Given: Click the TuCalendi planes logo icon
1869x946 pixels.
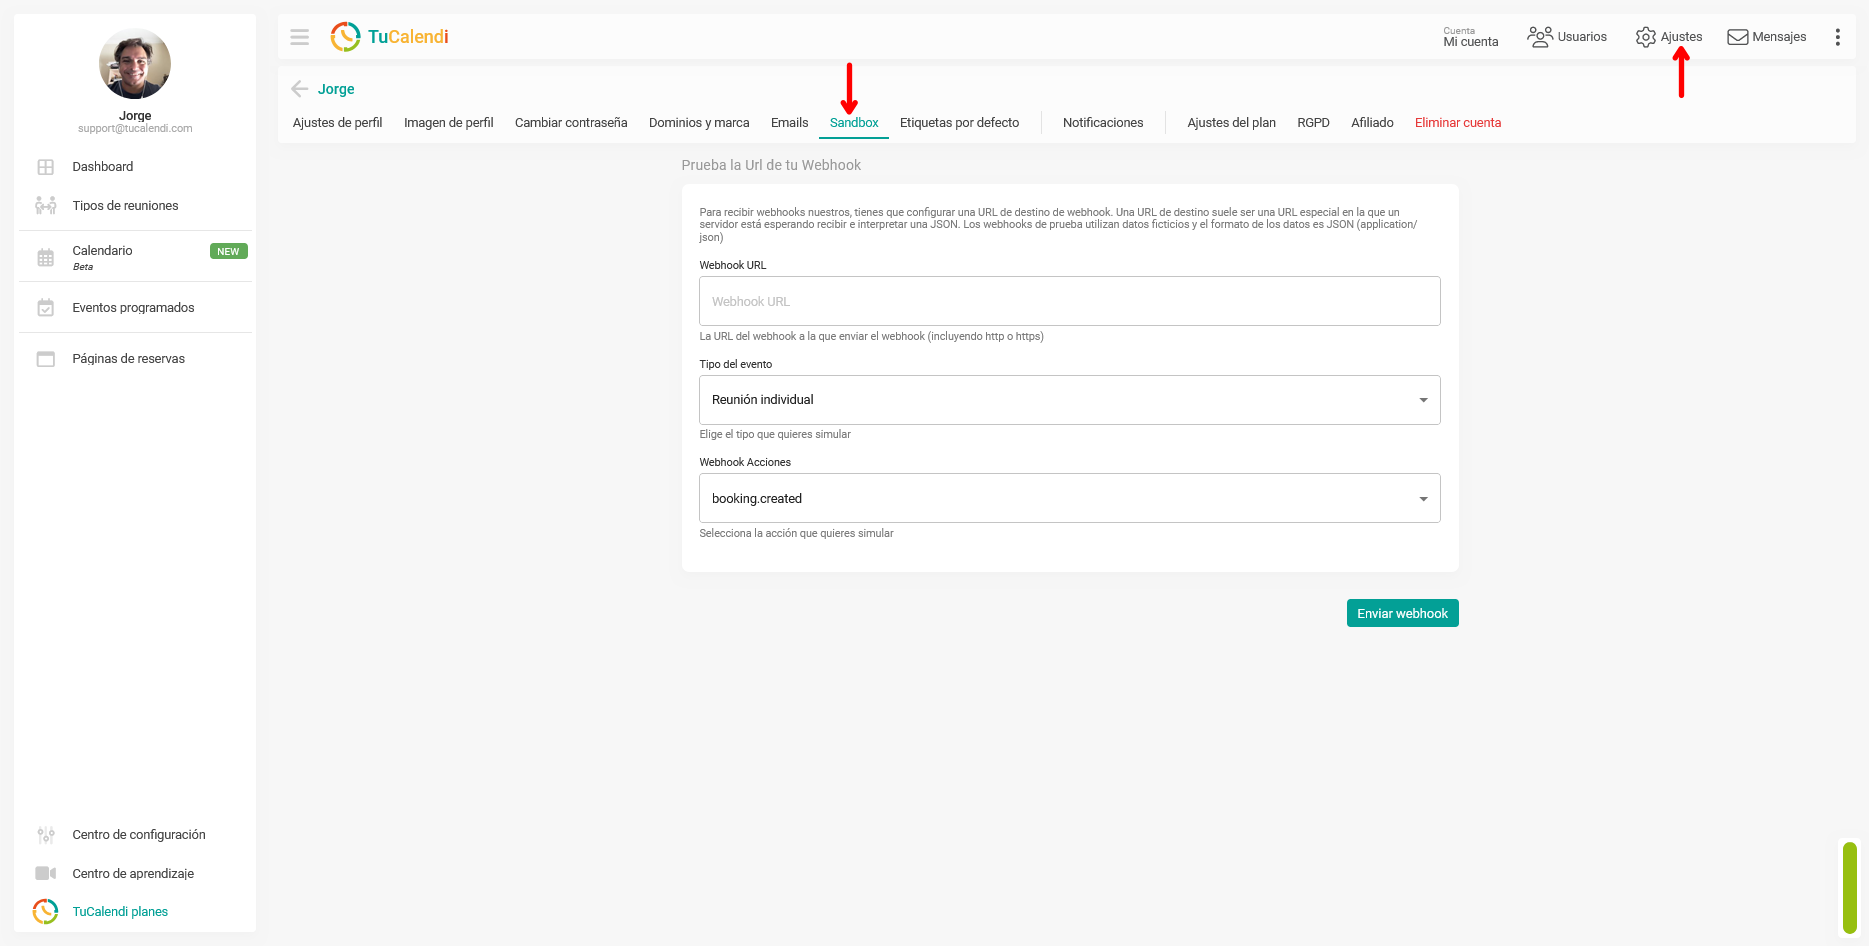Looking at the screenshot, I should point(46,912).
